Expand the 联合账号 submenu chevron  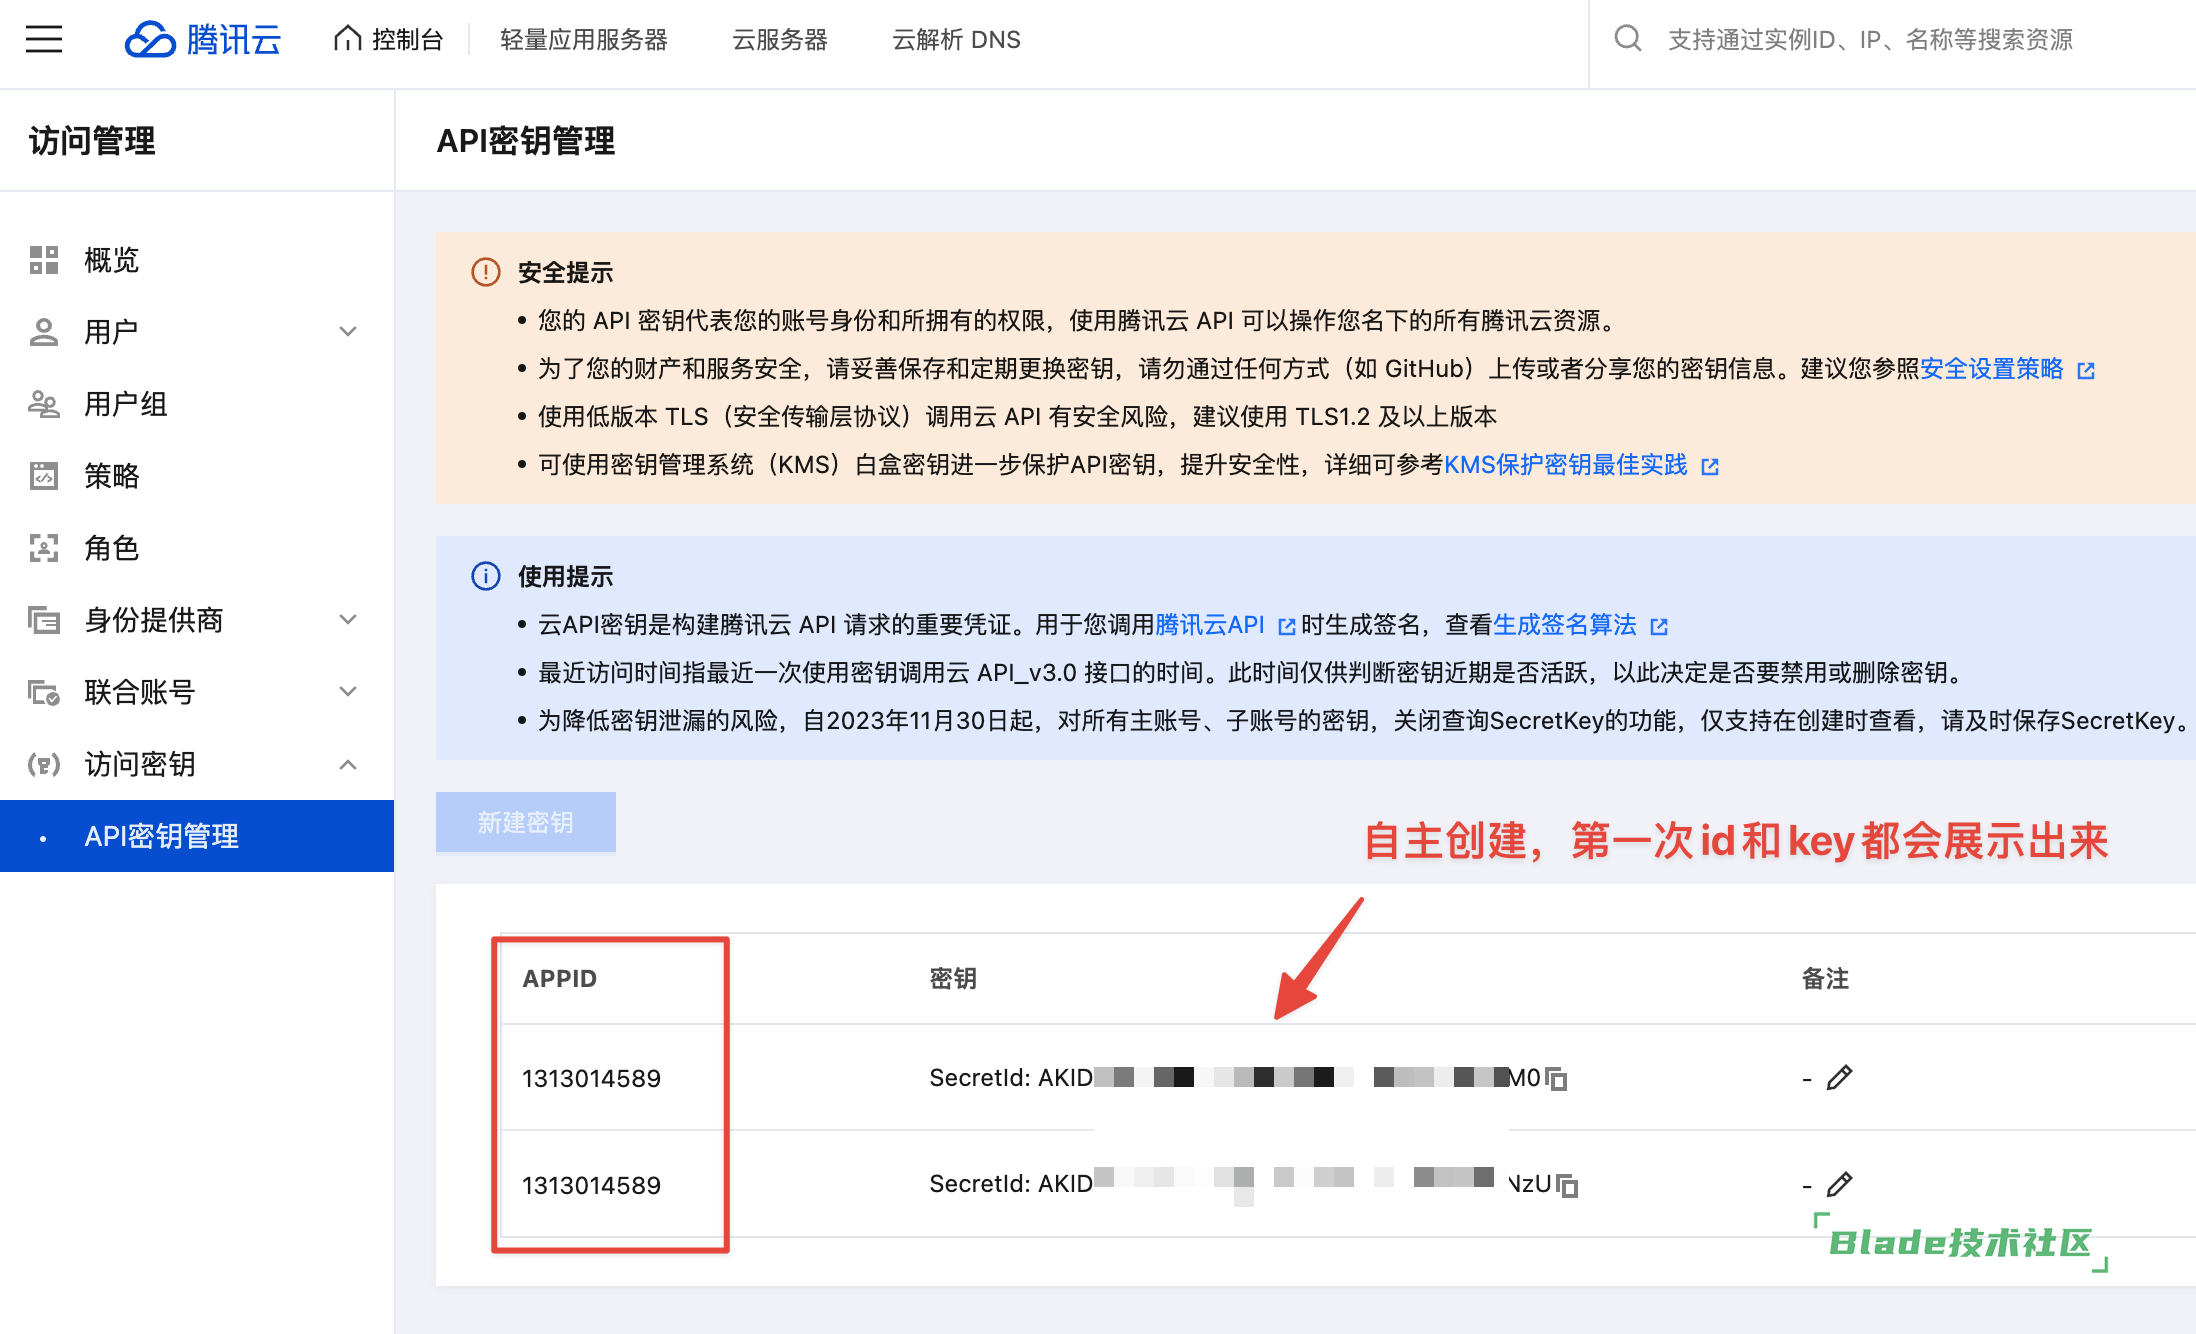coord(348,692)
